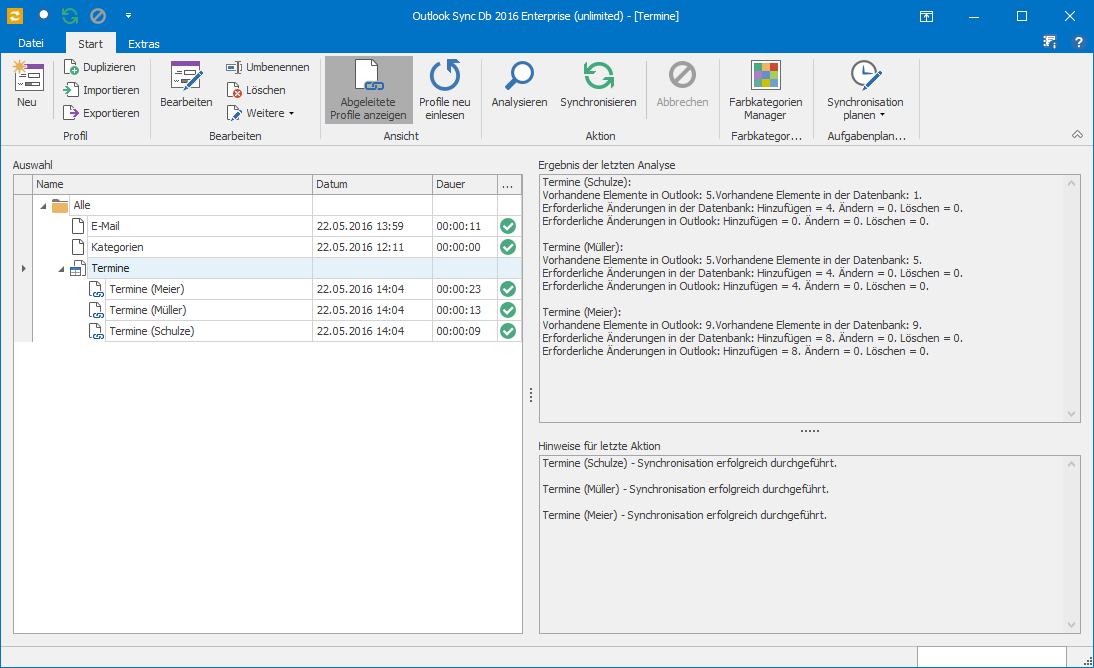Click the Termine (Müller) linked document icon
The height and width of the screenshot is (668, 1094).
tap(96, 310)
